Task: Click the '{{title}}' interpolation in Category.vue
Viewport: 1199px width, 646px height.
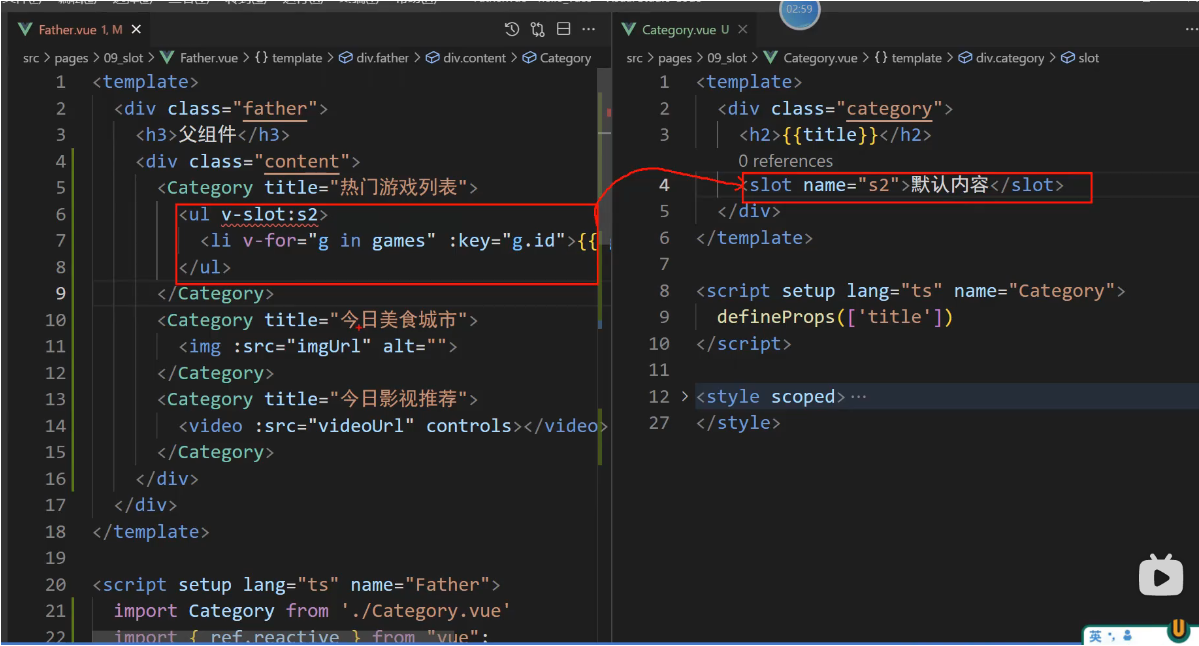Action: coord(830,135)
